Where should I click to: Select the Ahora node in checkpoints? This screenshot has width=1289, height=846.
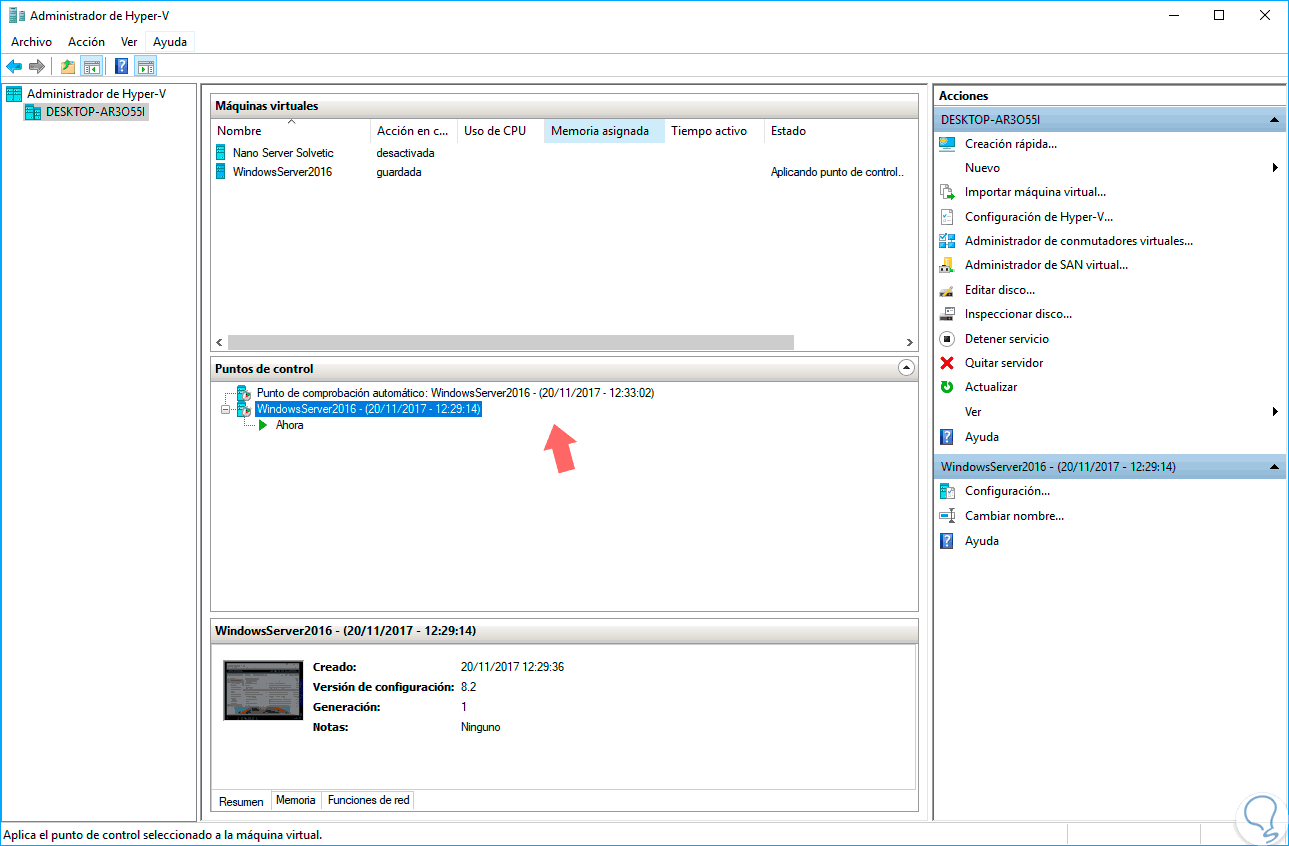[289, 425]
